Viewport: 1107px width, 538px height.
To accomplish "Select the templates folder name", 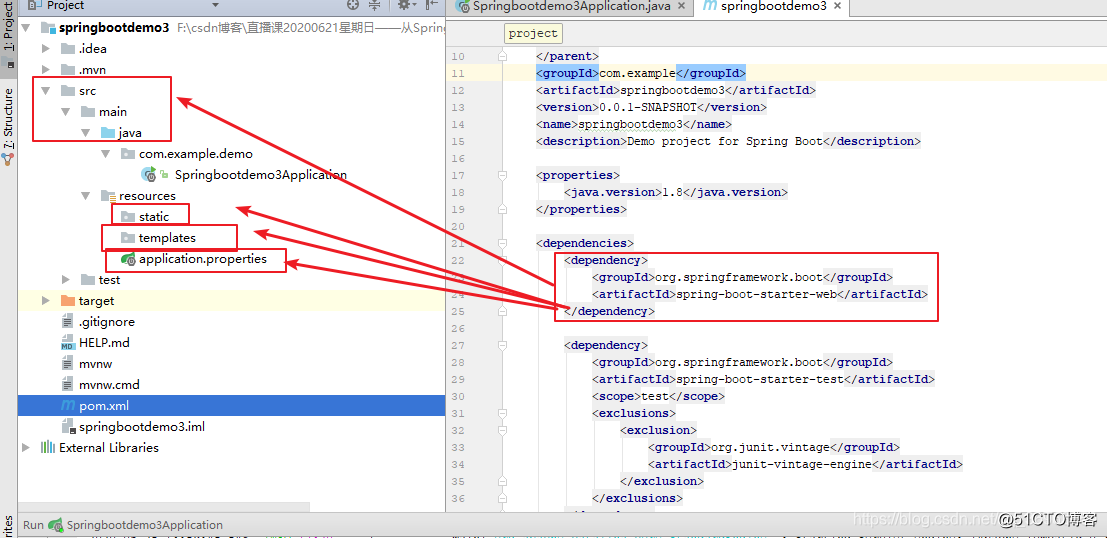I will tap(167, 238).
